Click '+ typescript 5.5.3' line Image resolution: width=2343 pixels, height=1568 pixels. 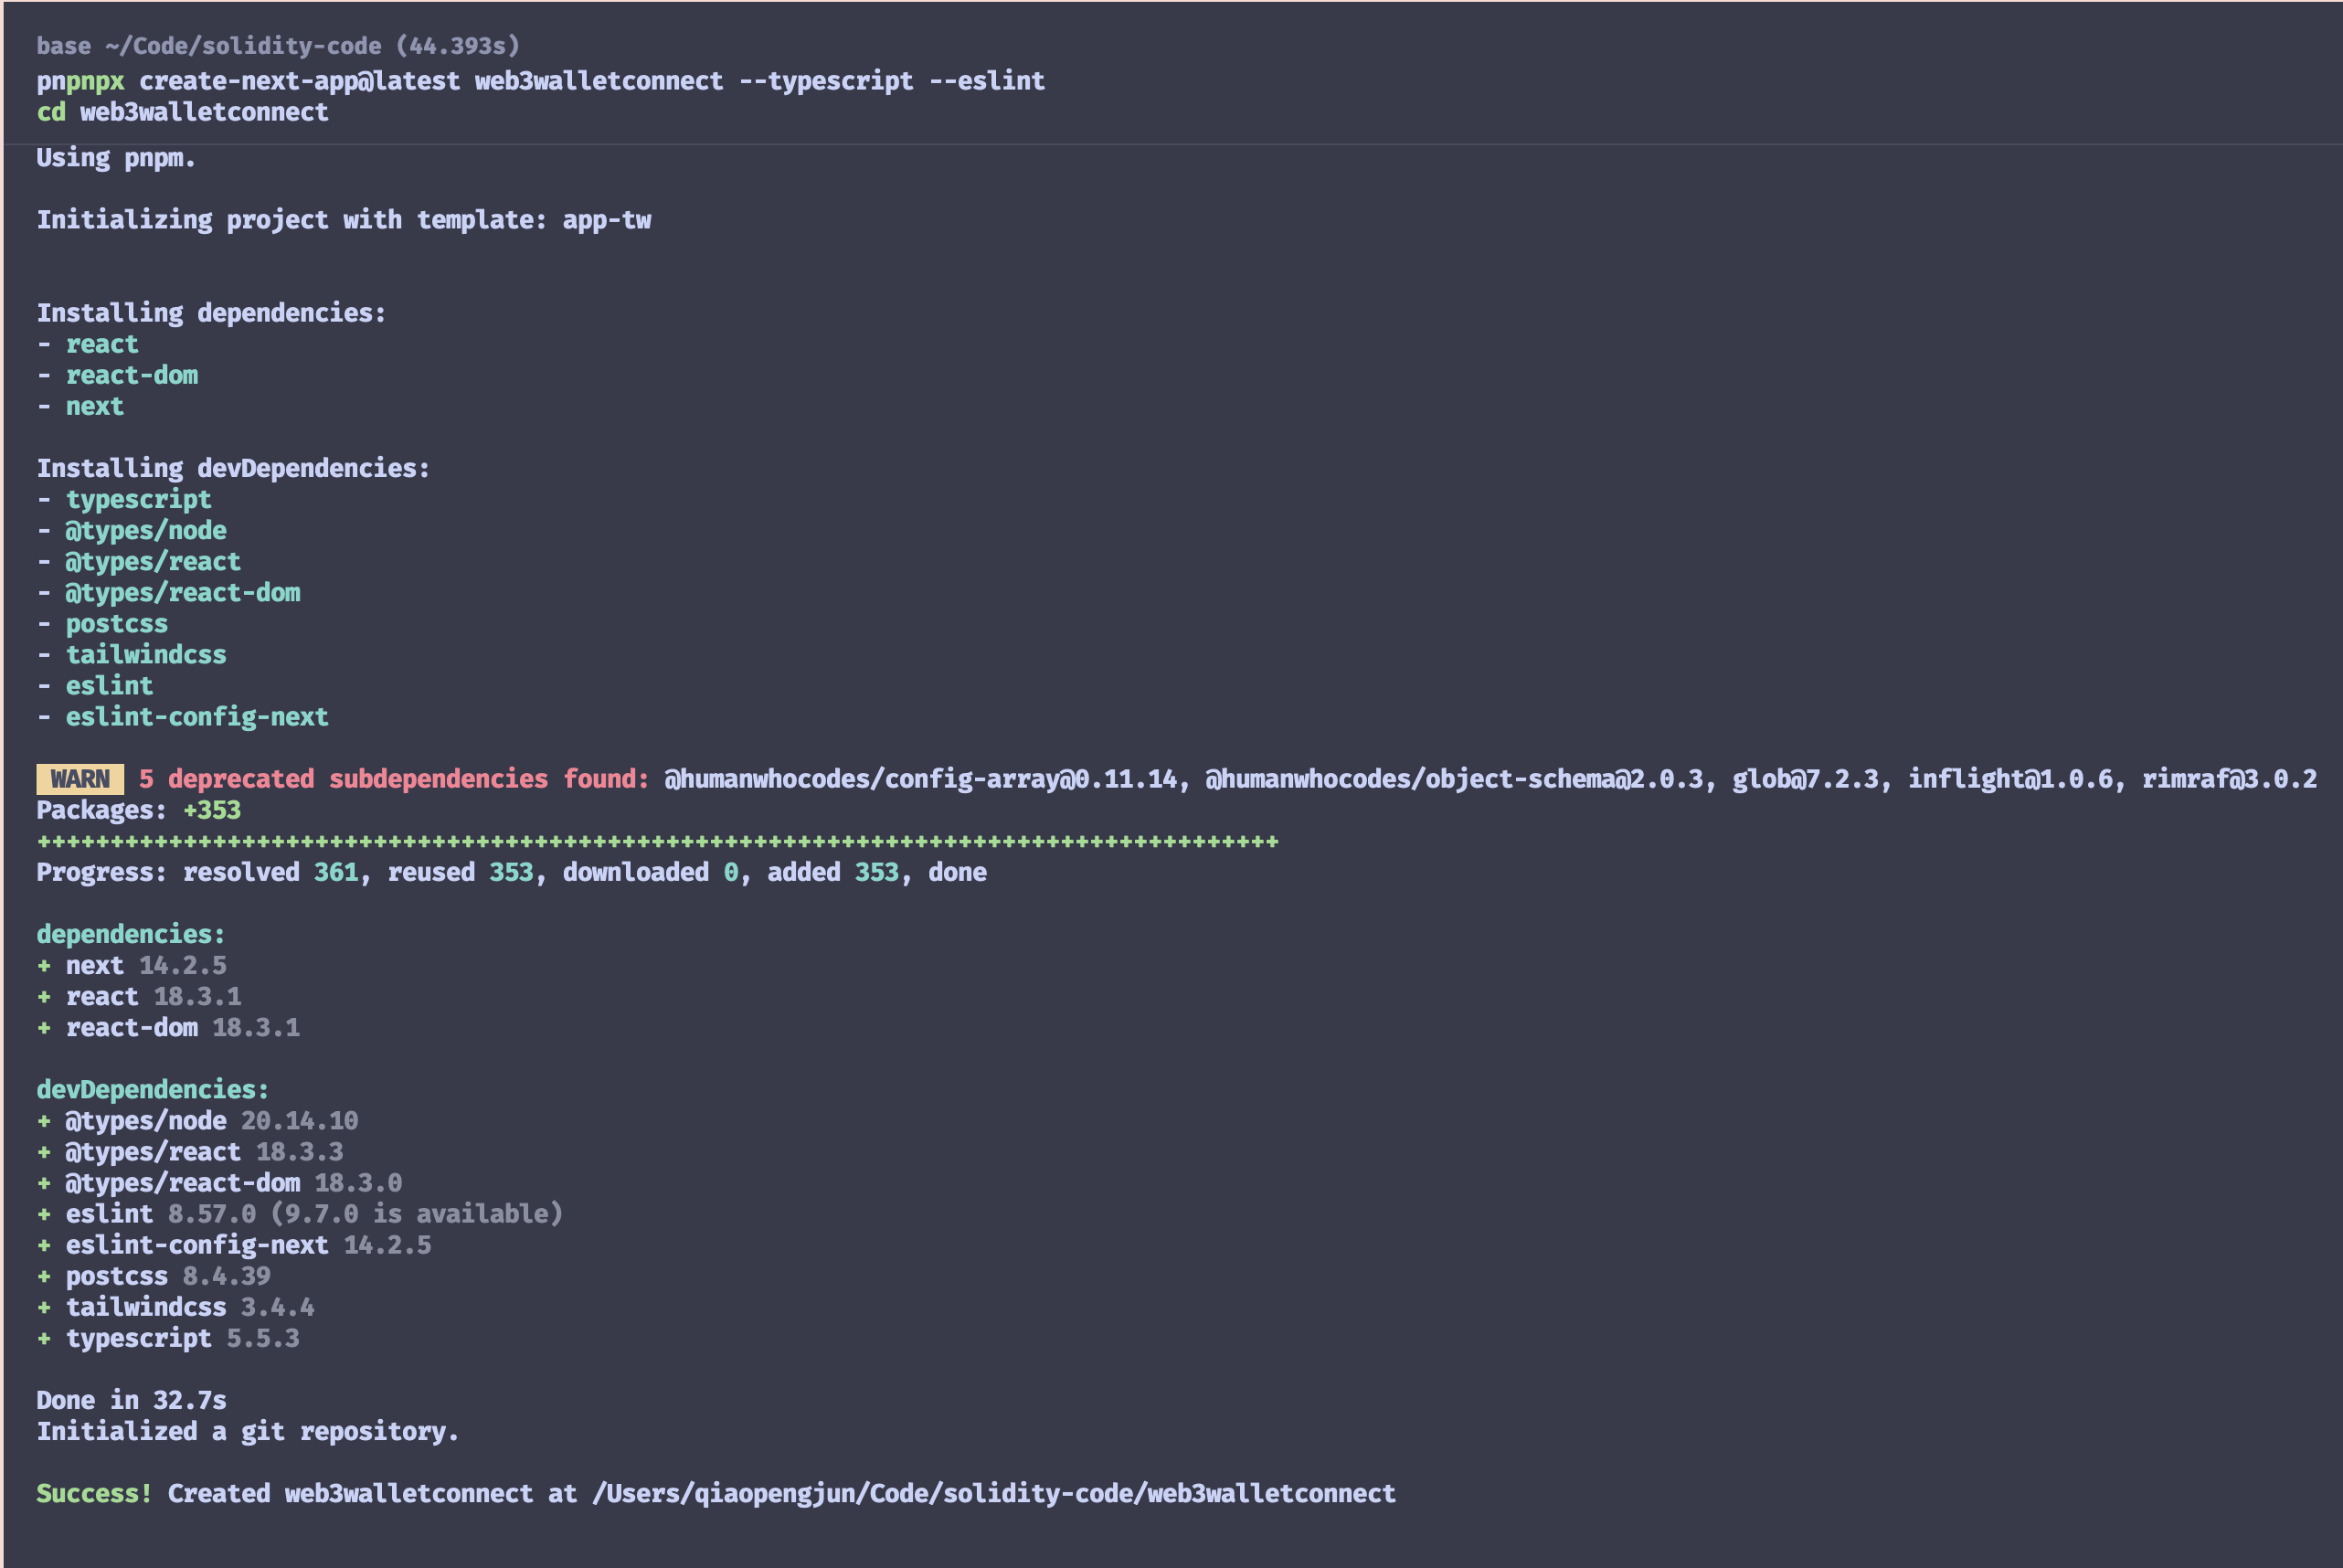168,1338
